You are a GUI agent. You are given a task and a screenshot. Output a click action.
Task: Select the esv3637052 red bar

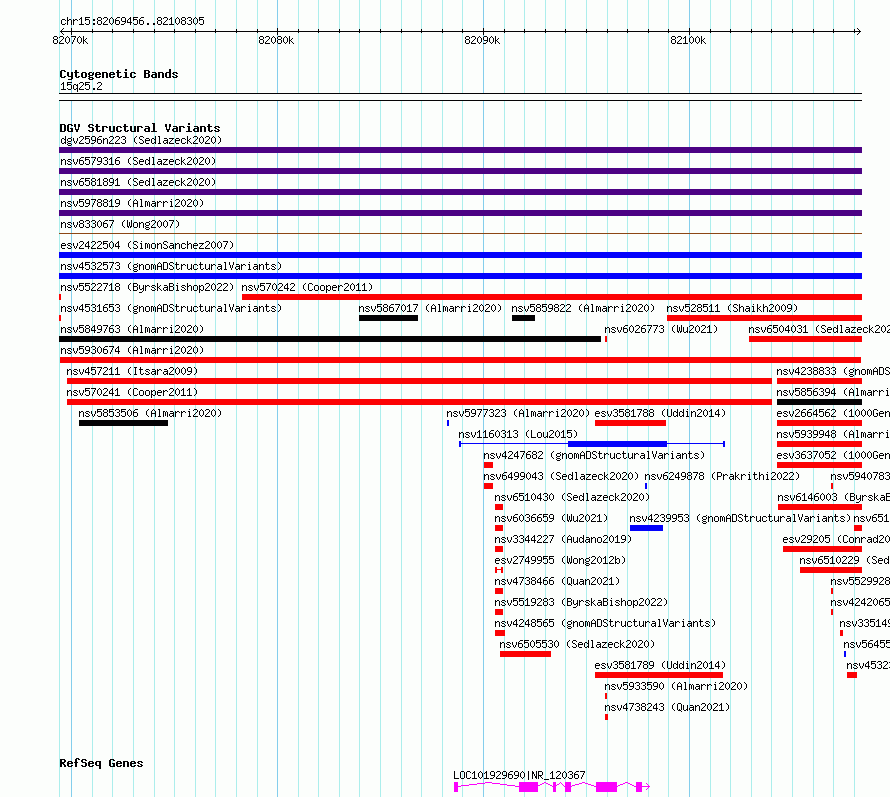tap(819, 465)
